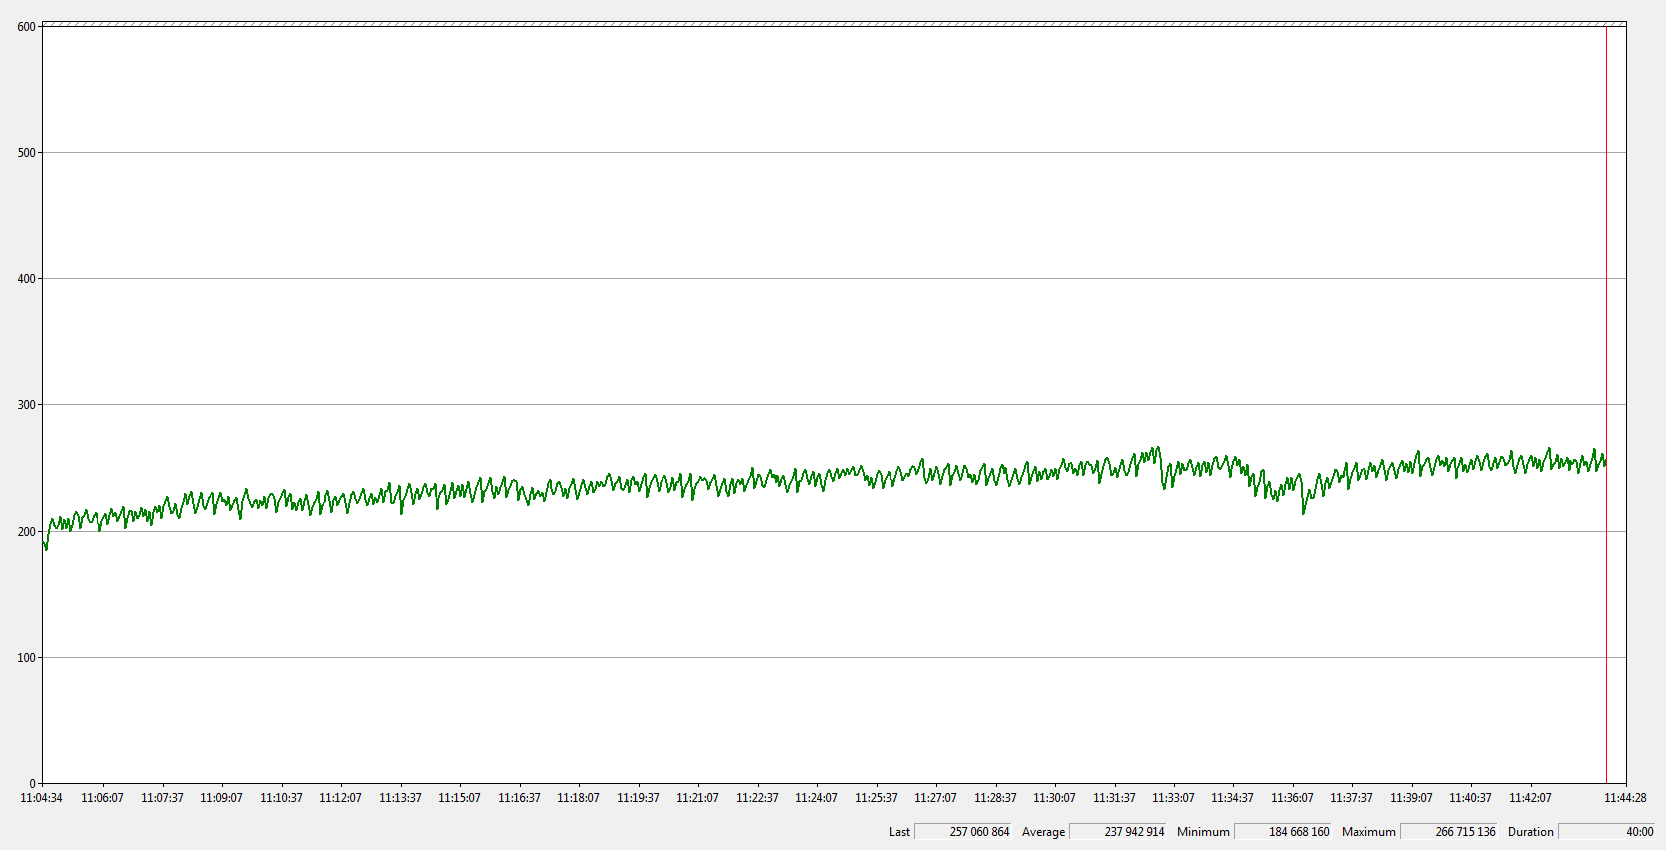The height and width of the screenshot is (850, 1666).
Task: Click the Duration value field 40:00
Action: [x=1606, y=831]
